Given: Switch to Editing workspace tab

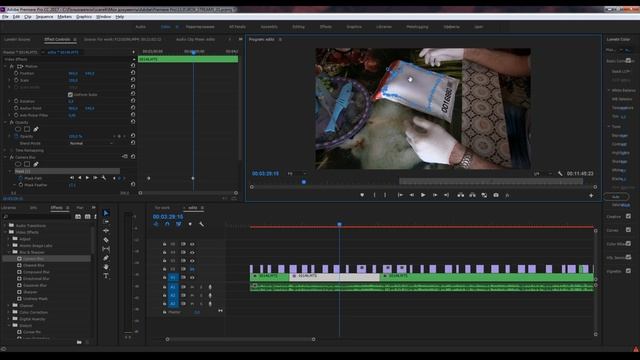Looking at the screenshot, I should pos(298,27).
